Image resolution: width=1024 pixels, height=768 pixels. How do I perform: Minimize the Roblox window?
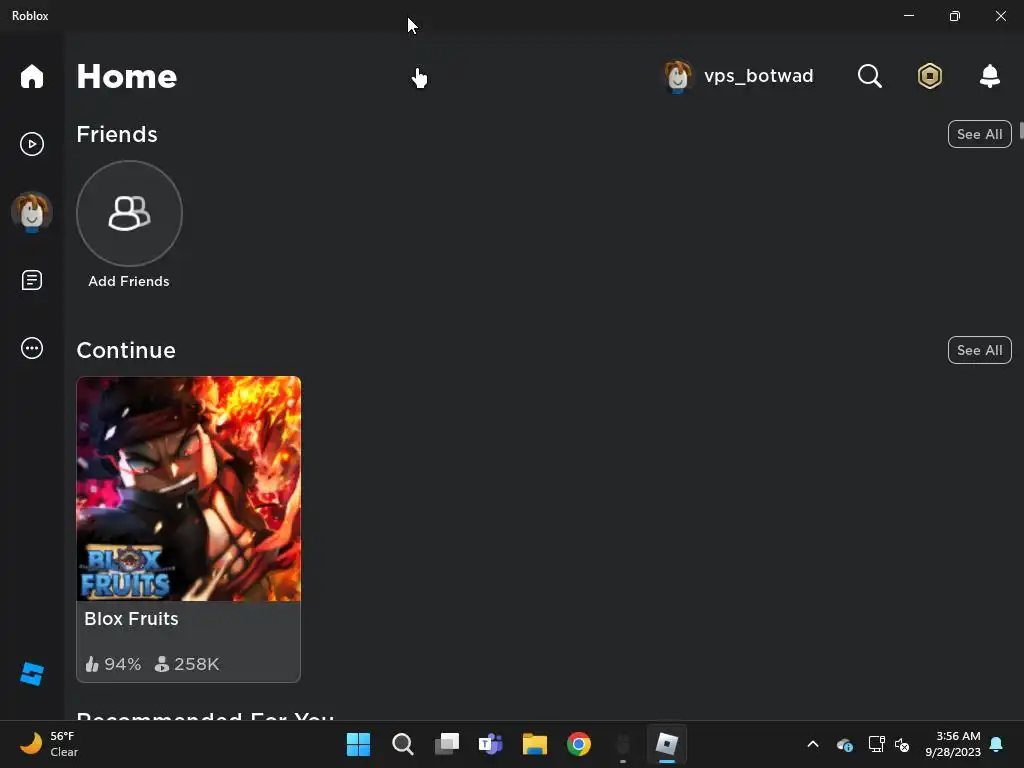(908, 16)
